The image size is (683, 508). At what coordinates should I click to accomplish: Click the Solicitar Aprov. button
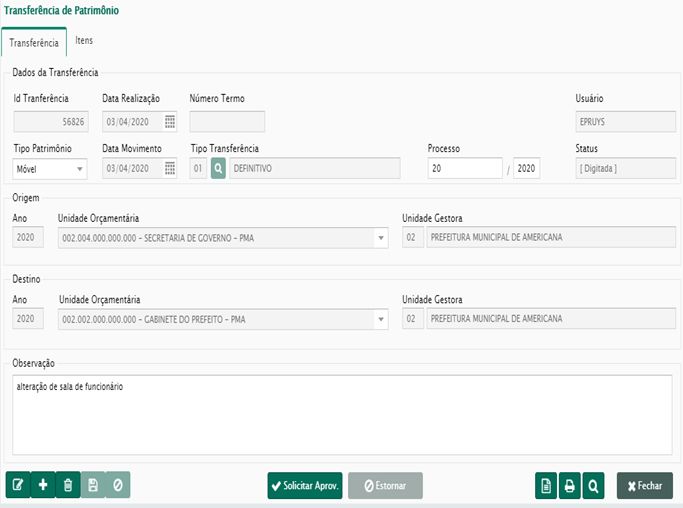[305, 485]
